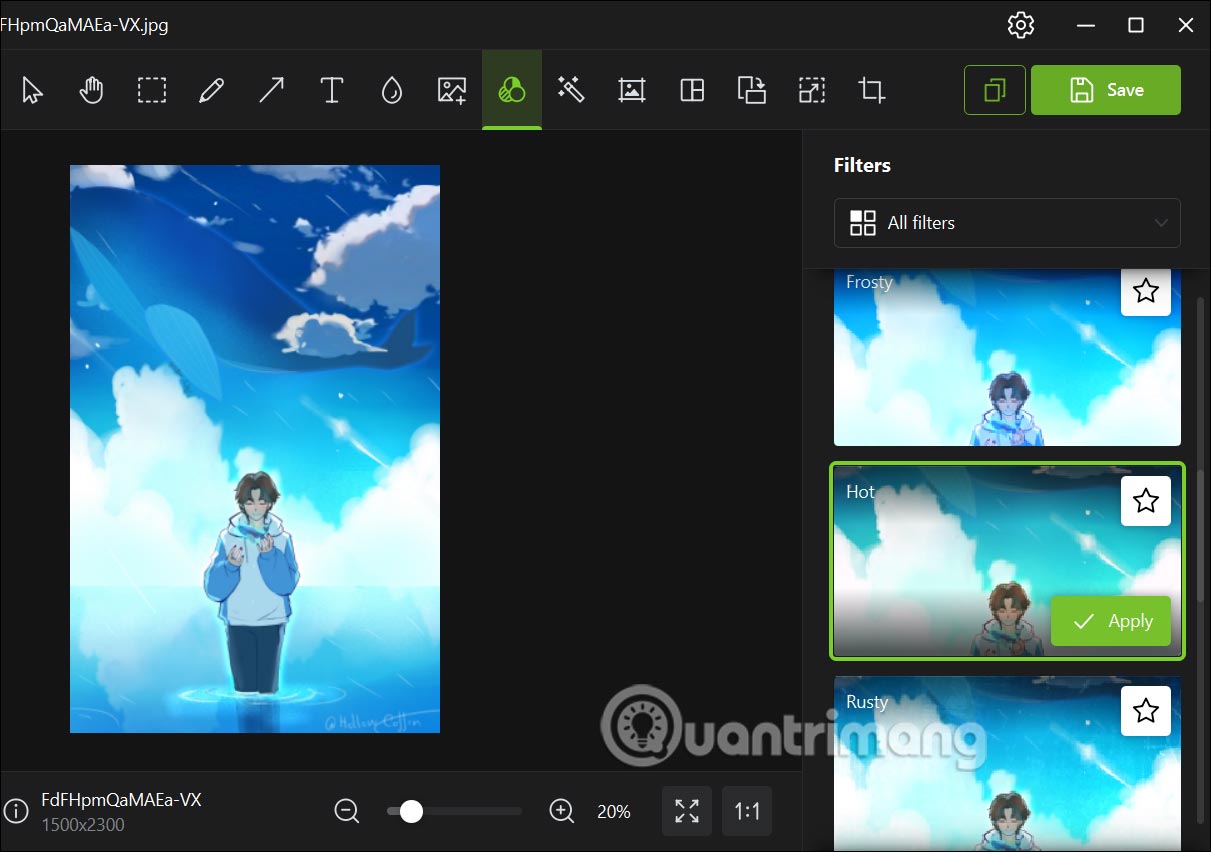Select the crop tool

click(872, 91)
